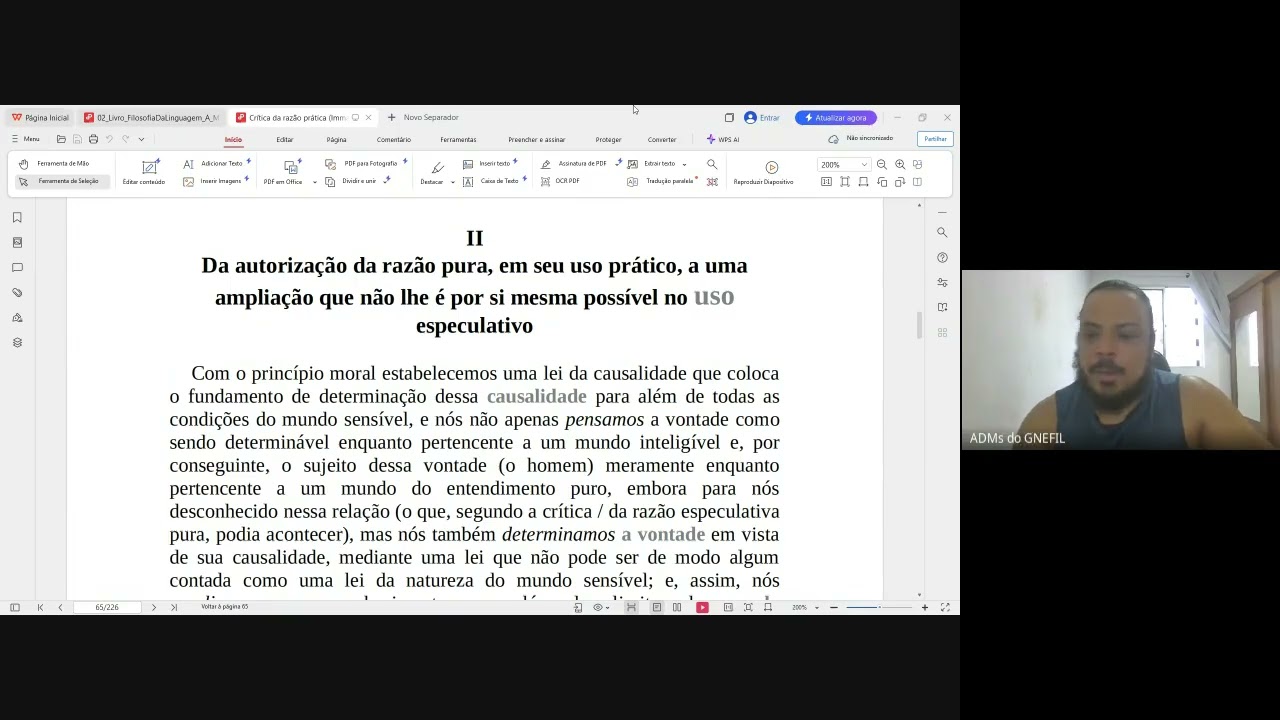The width and height of the screenshot is (1280, 720).
Task: Click the Atualizar agora button
Action: click(836, 117)
